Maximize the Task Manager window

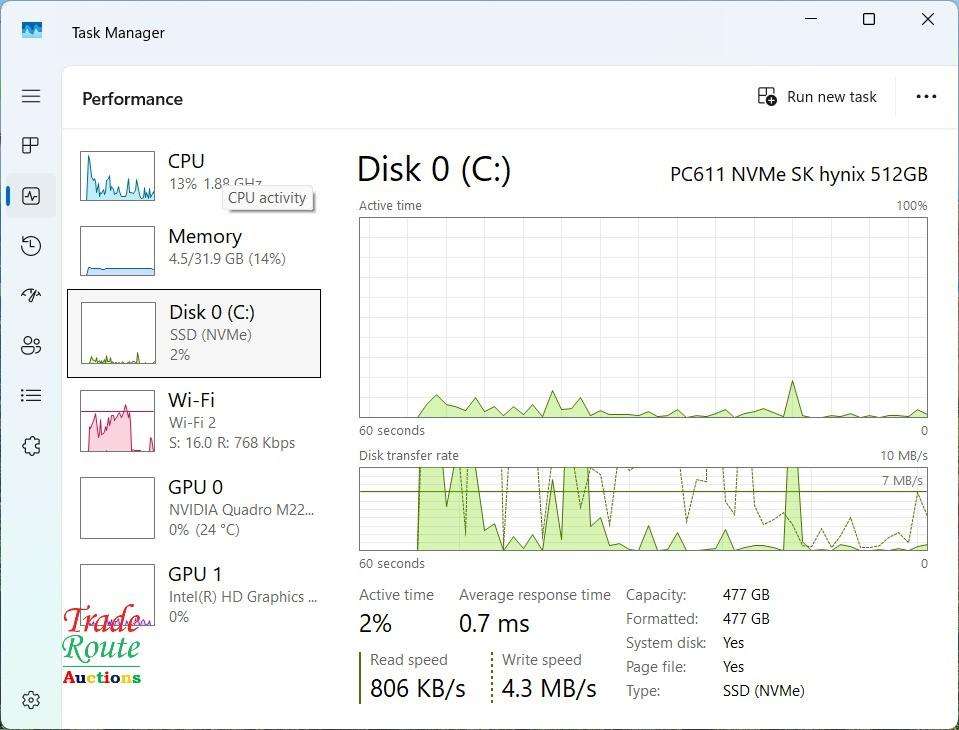[x=869, y=20]
